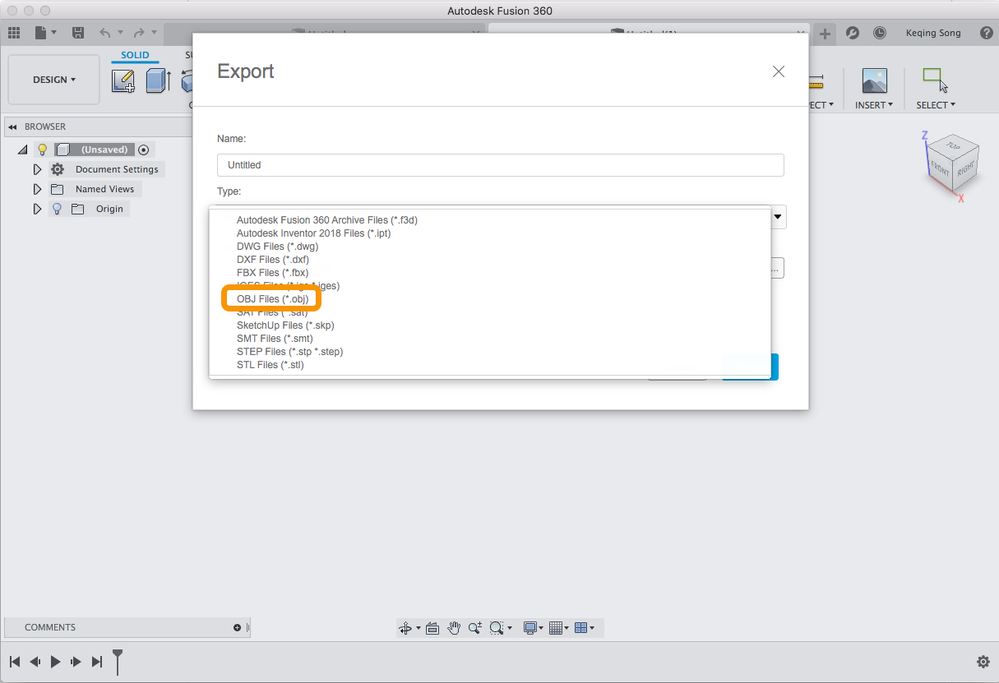The height and width of the screenshot is (683, 999).
Task: Expand the Origin node
Action: click(37, 209)
